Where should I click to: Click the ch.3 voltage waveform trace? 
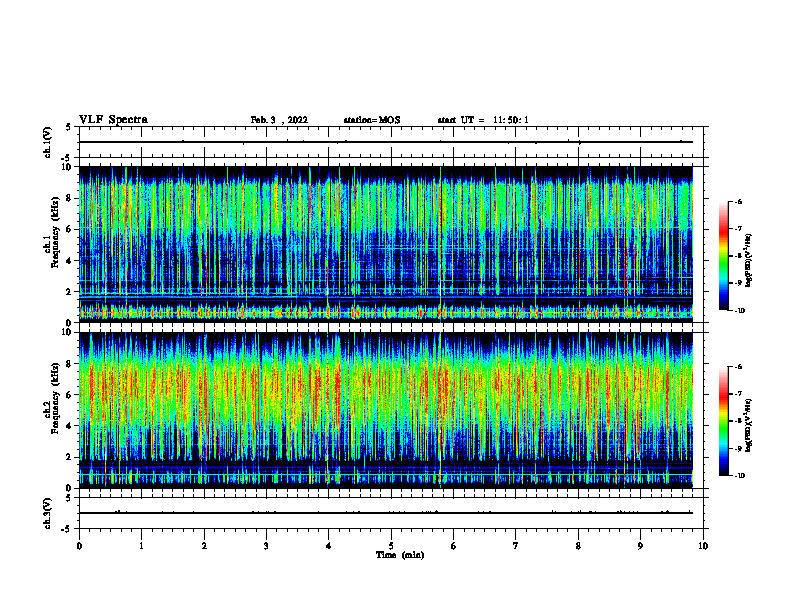[386, 513]
